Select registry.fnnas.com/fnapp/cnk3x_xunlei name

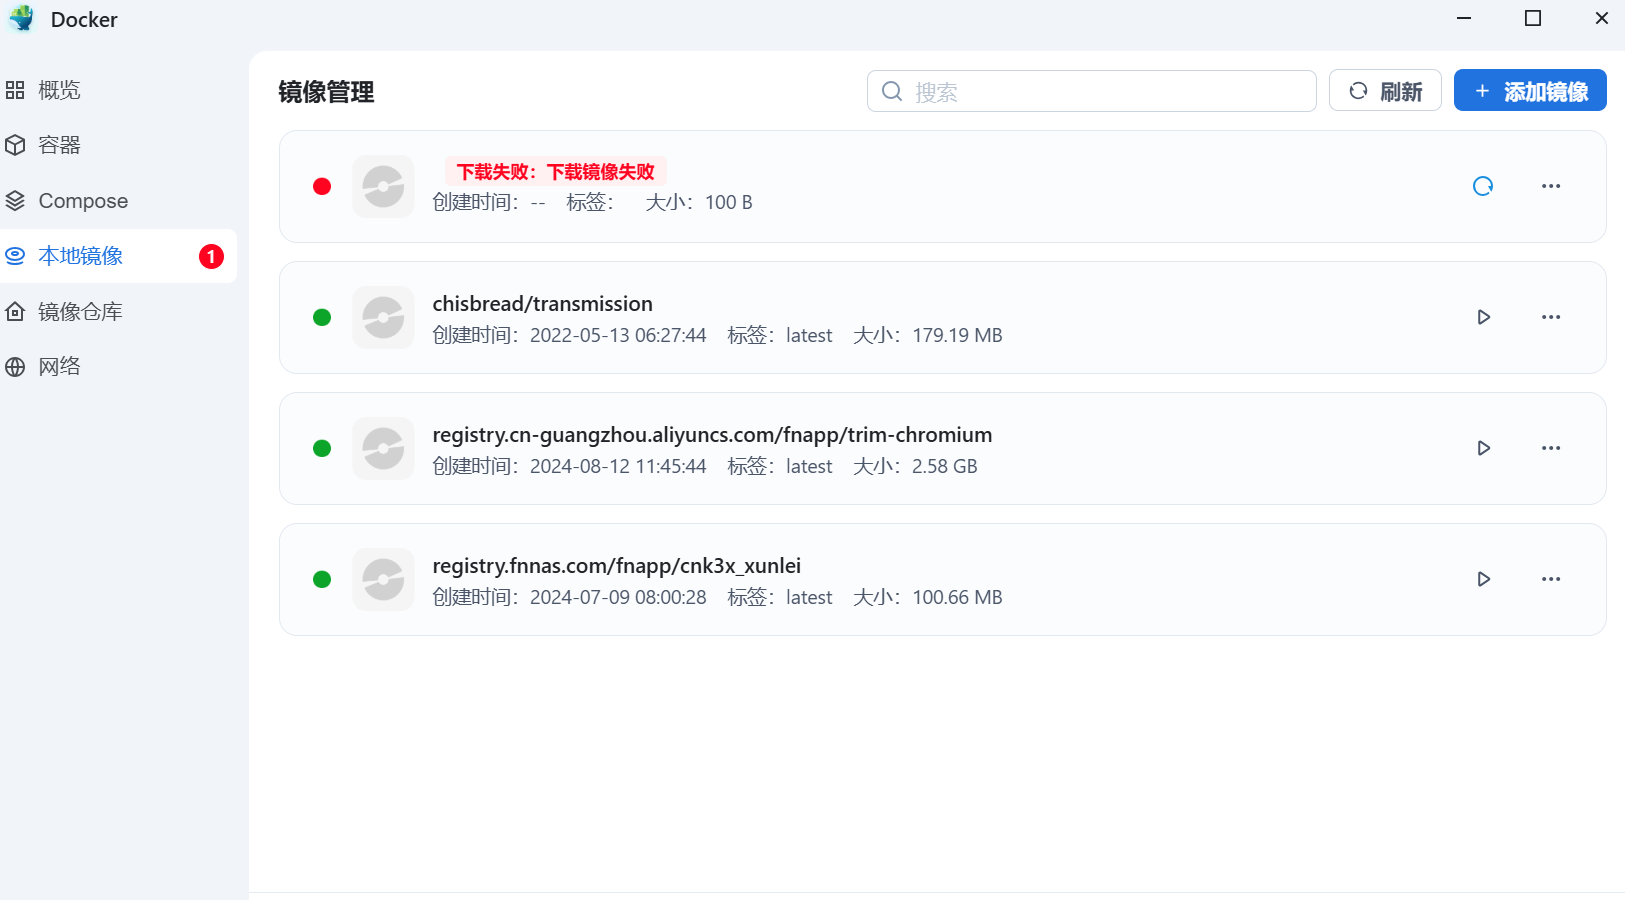pyautogui.click(x=616, y=566)
